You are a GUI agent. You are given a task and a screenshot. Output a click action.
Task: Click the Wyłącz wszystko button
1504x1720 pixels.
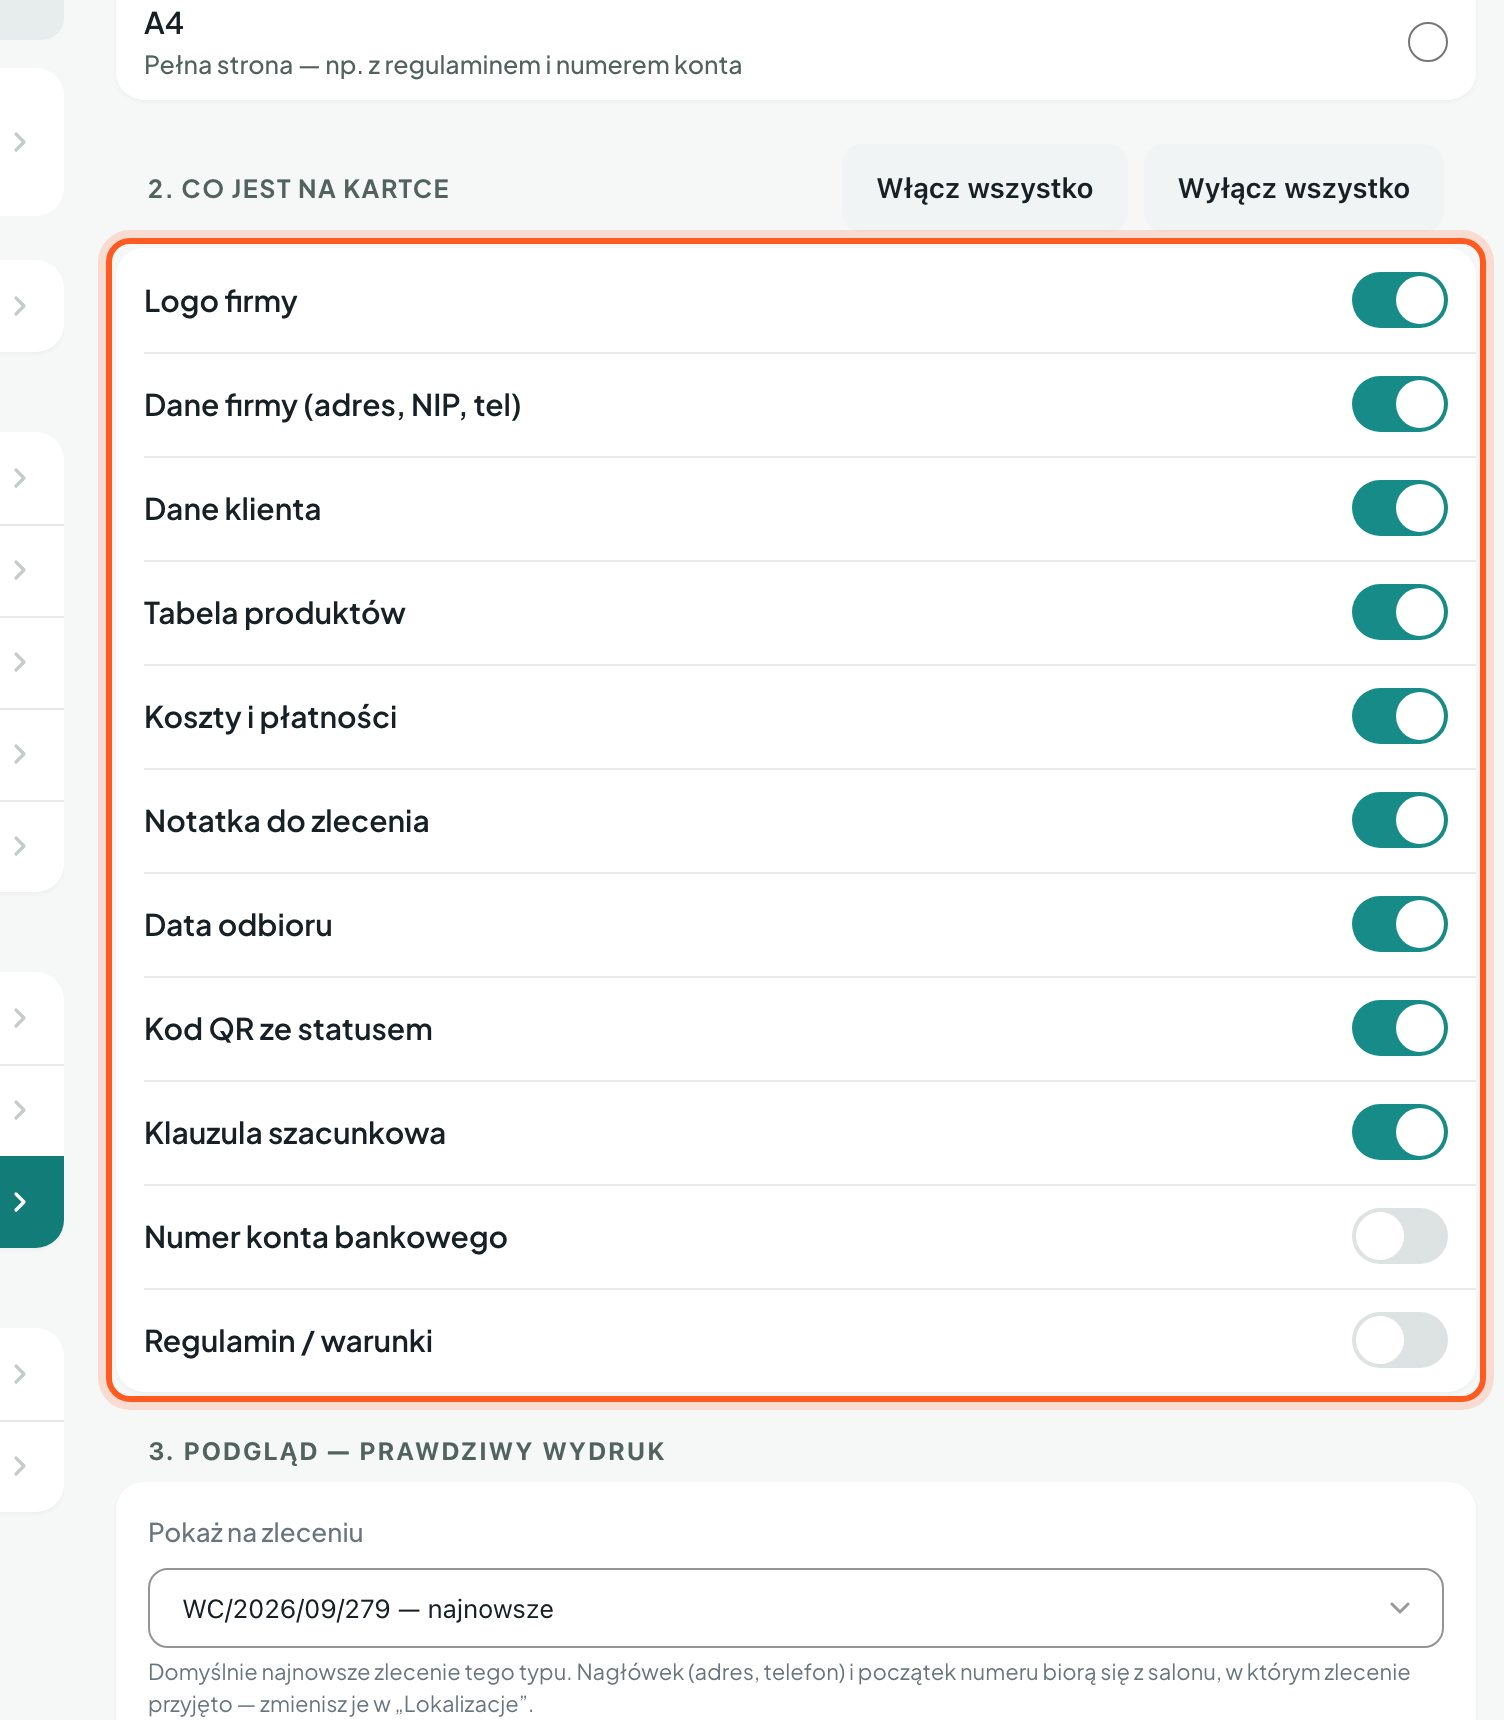click(x=1293, y=188)
